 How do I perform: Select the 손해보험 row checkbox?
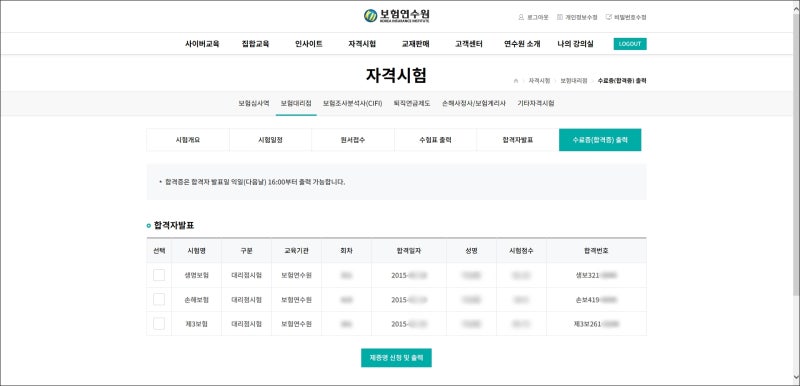pos(159,299)
